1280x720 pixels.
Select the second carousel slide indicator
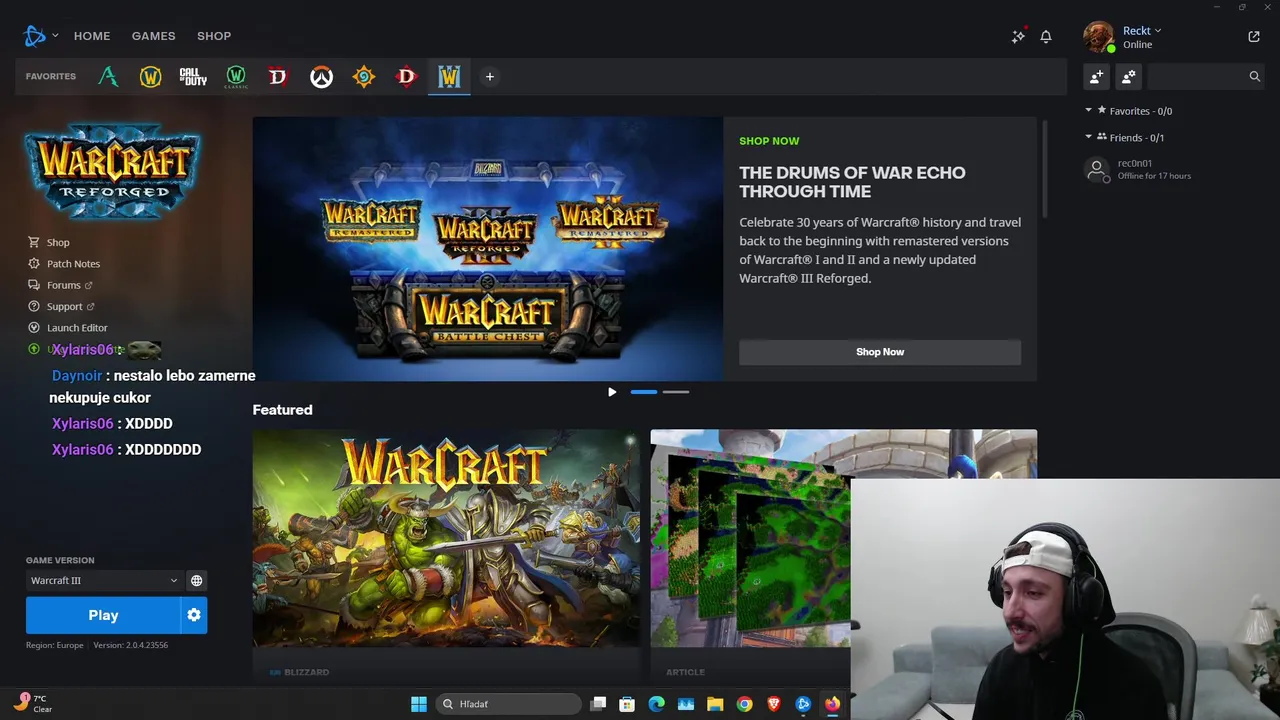(676, 392)
